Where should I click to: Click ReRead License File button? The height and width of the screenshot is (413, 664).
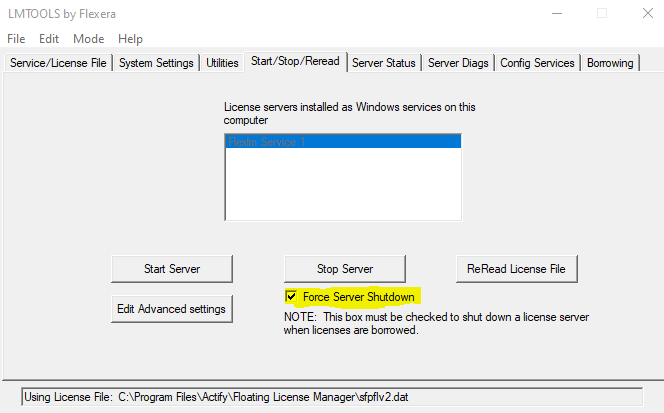tap(517, 269)
